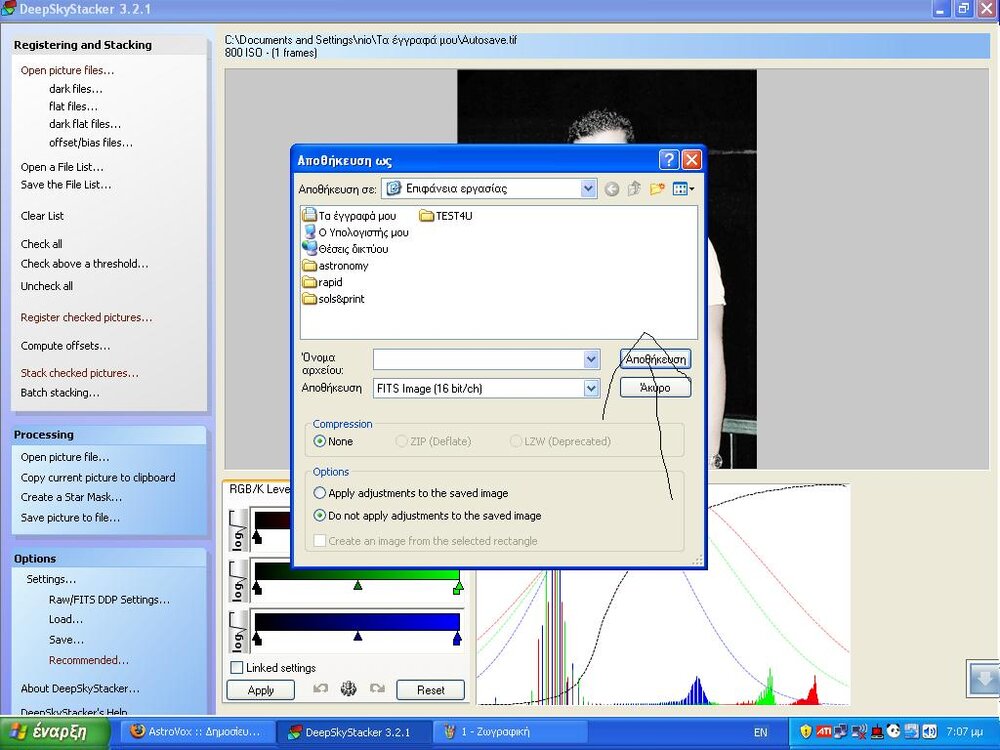The height and width of the screenshot is (750, 1000).
Task: Click the create new folder icon in dialog
Action: (657, 188)
